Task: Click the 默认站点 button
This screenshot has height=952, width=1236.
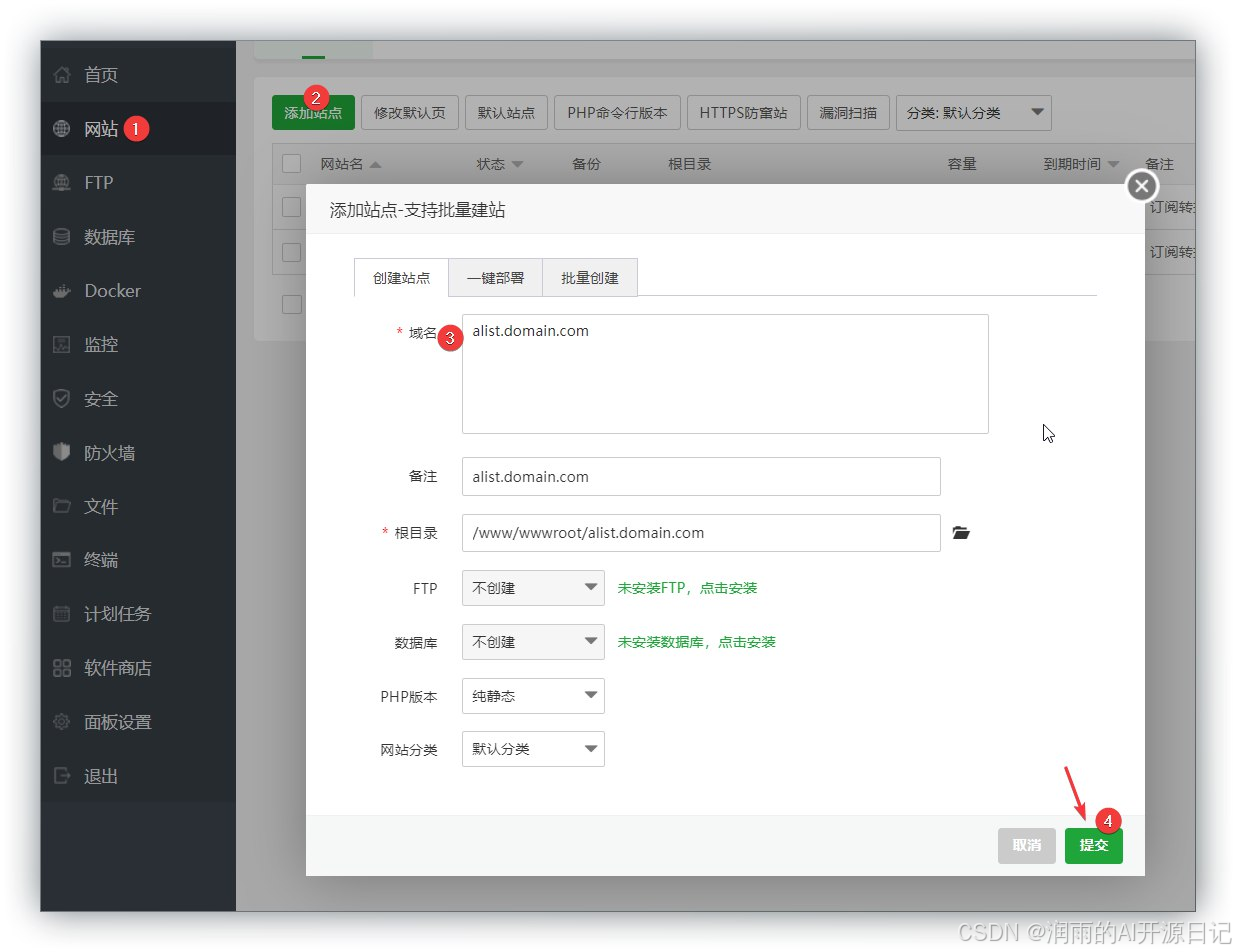Action: [506, 113]
